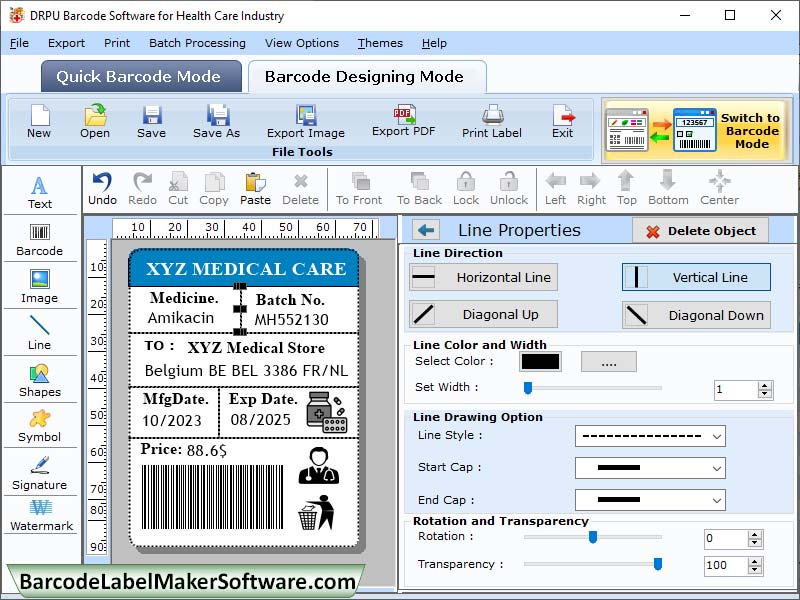Open the Batch Processing menu

[197, 43]
